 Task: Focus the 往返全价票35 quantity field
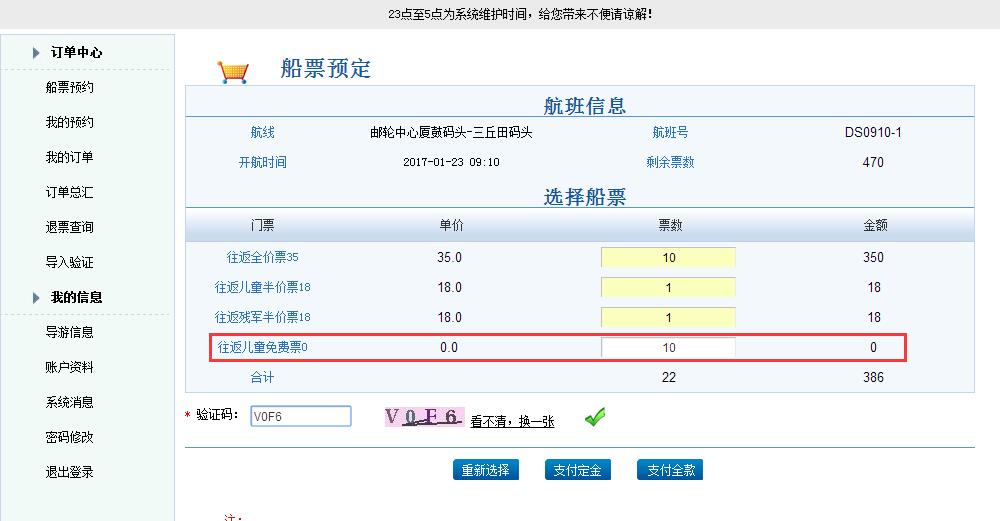click(668, 258)
